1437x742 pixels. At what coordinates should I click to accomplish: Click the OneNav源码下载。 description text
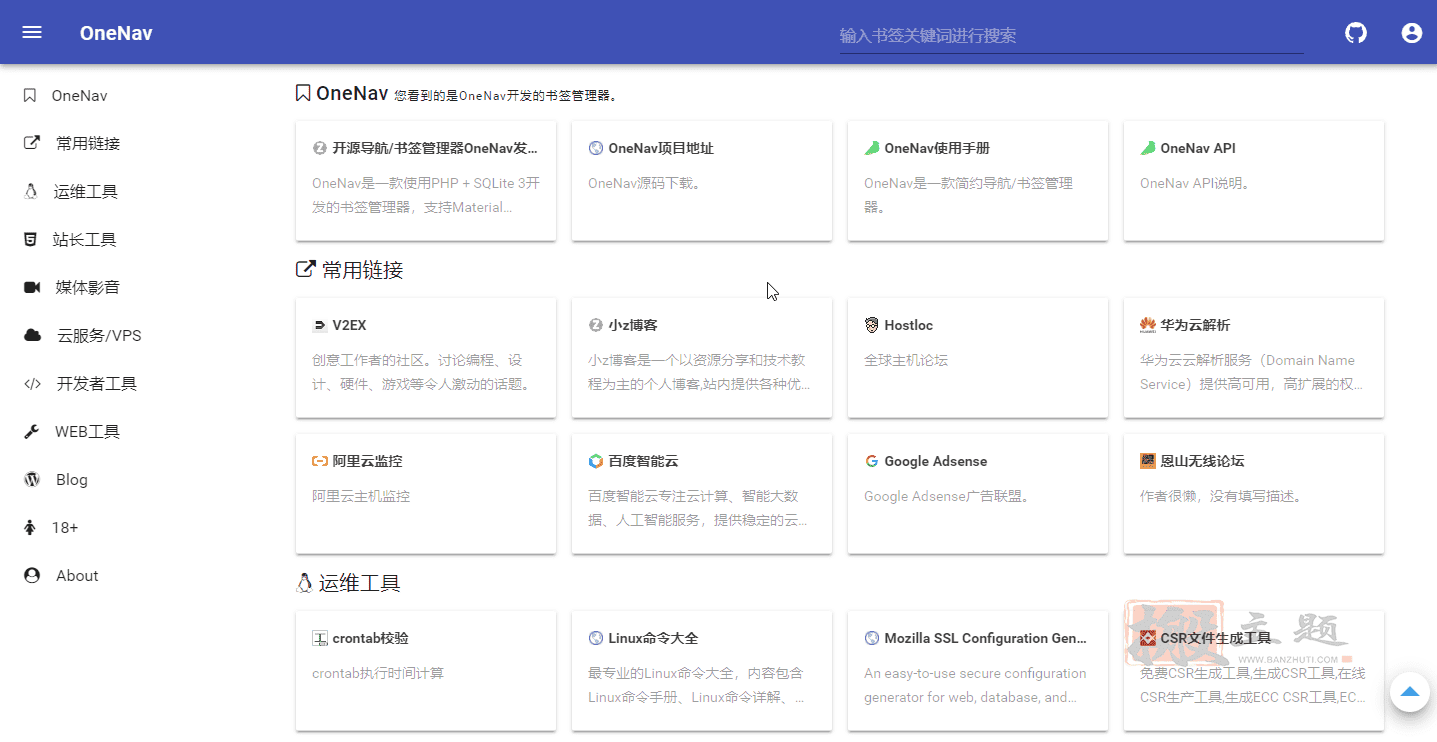click(x=644, y=183)
